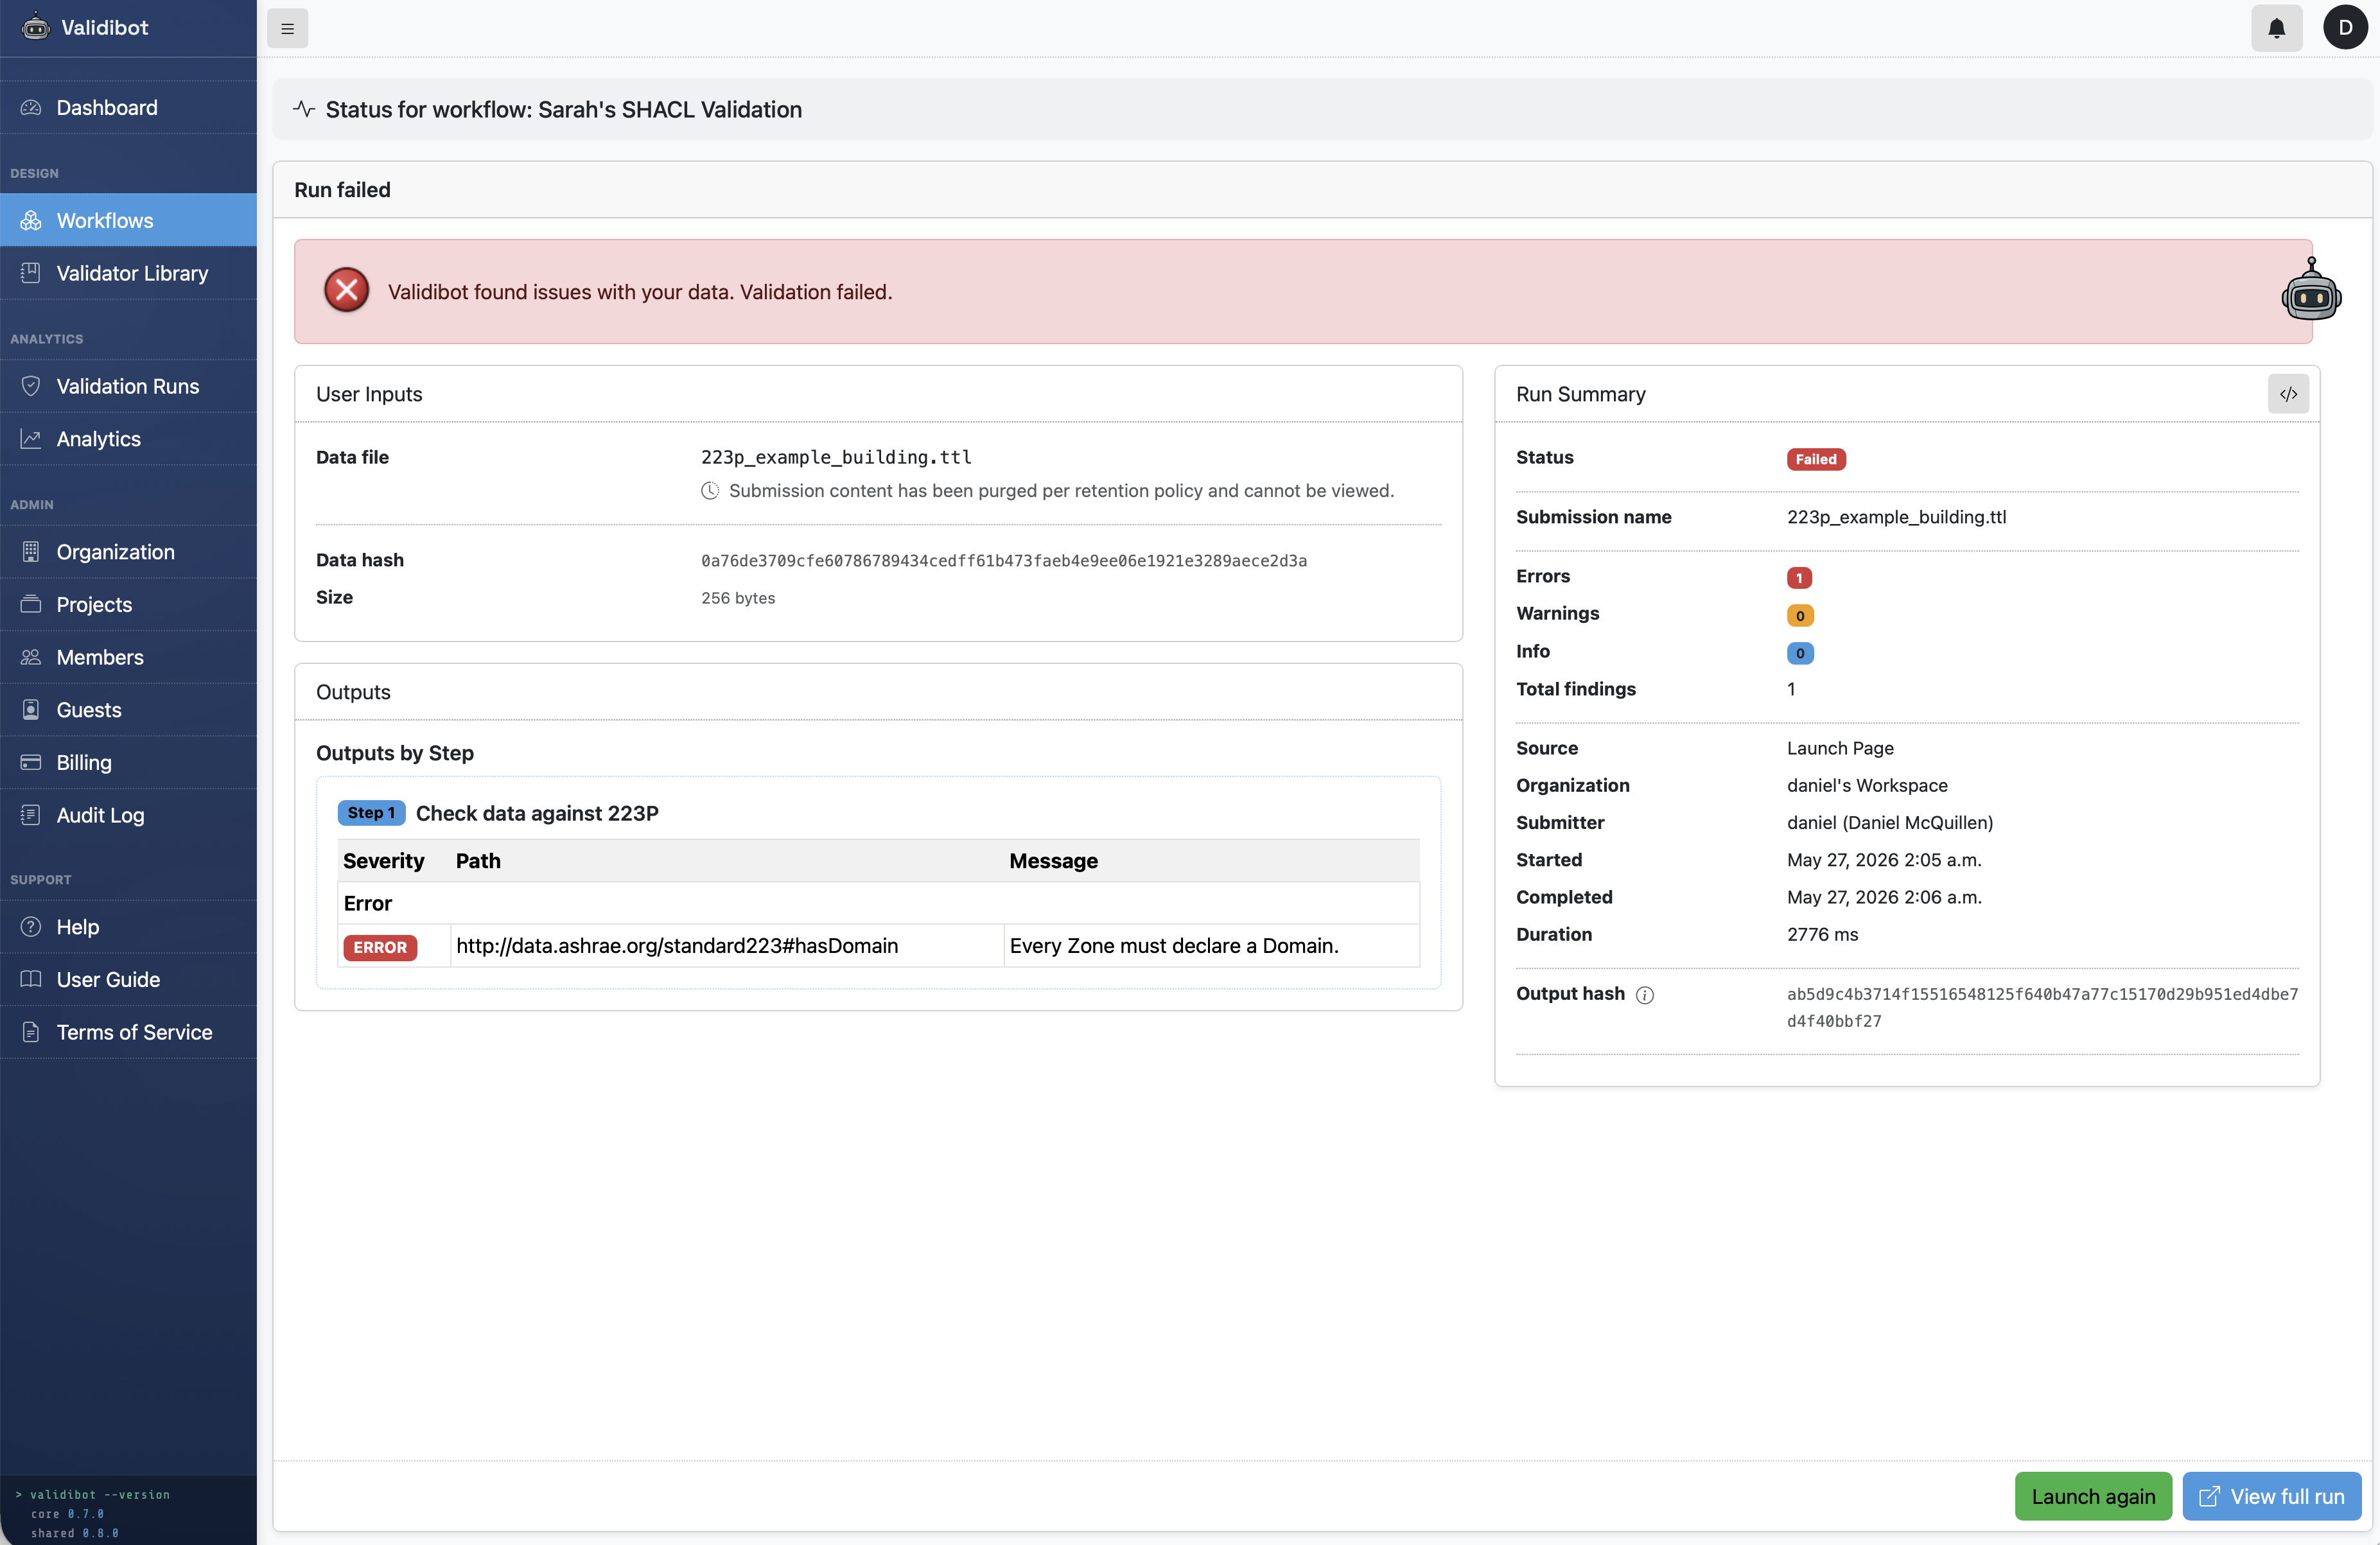2380x1545 pixels.
Task: Click the 'Launch Page' source value
Action: [1840, 748]
